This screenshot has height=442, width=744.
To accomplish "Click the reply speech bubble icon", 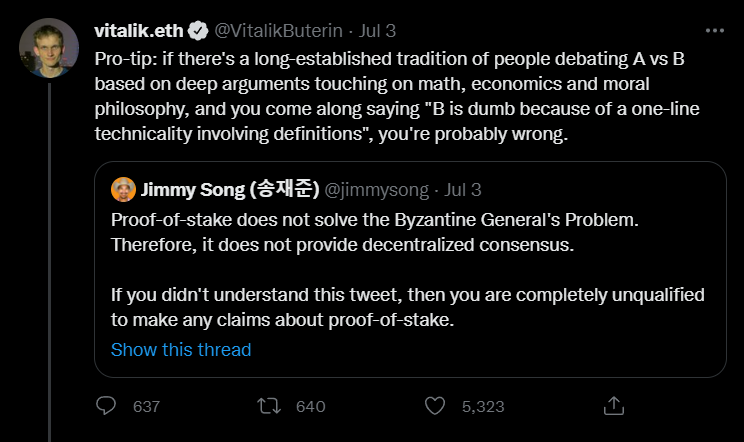I will pyautogui.click(x=106, y=406).
